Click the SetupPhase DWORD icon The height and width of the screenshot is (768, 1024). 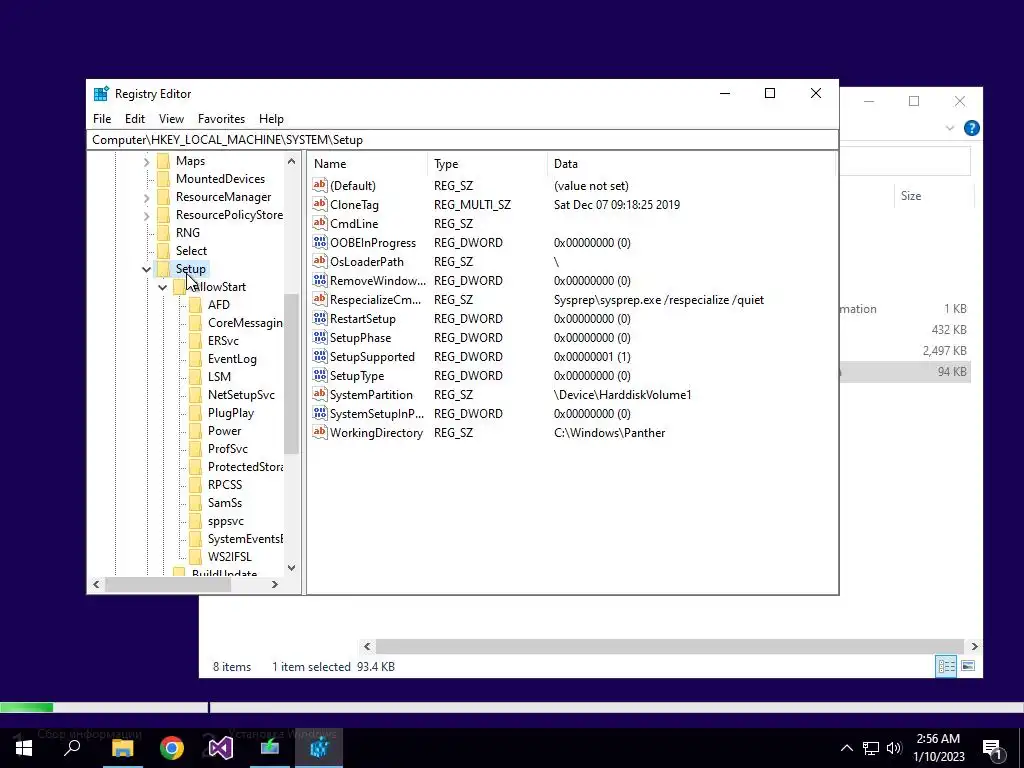click(319, 337)
